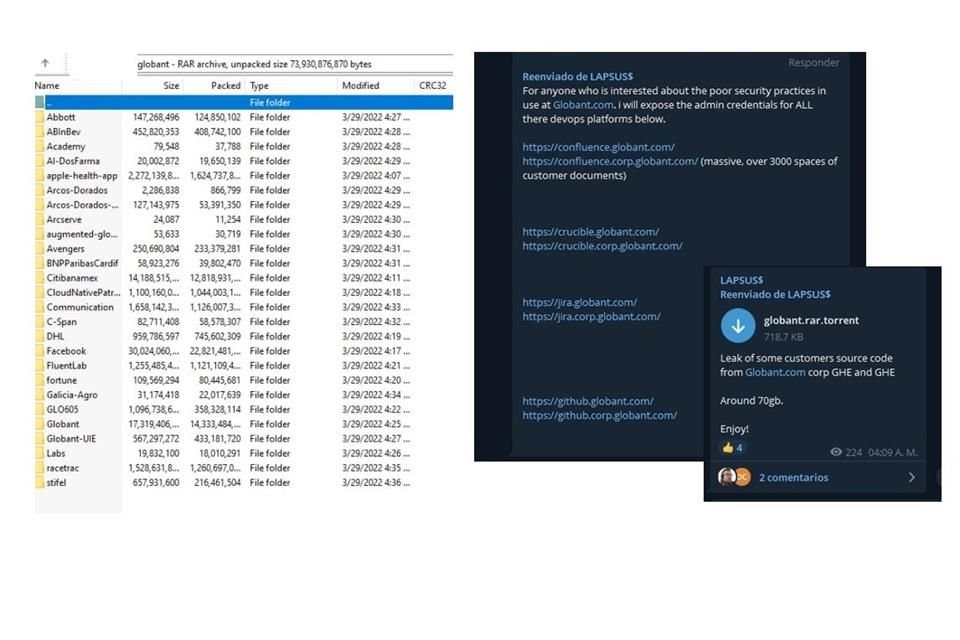Click the DHL folder icon

click(40, 337)
